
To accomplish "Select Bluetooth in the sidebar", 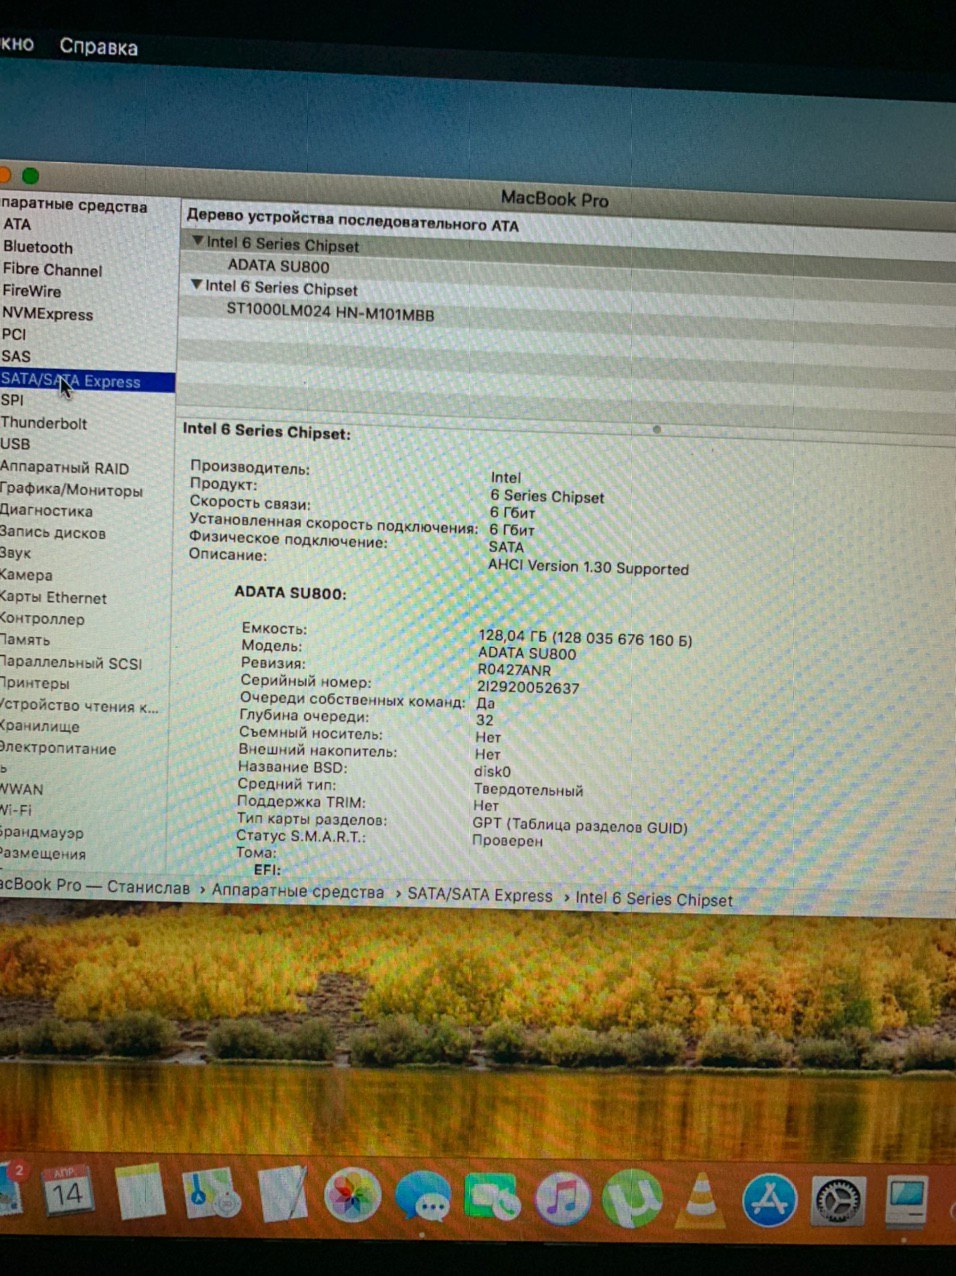I will pyautogui.click(x=38, y=247).
